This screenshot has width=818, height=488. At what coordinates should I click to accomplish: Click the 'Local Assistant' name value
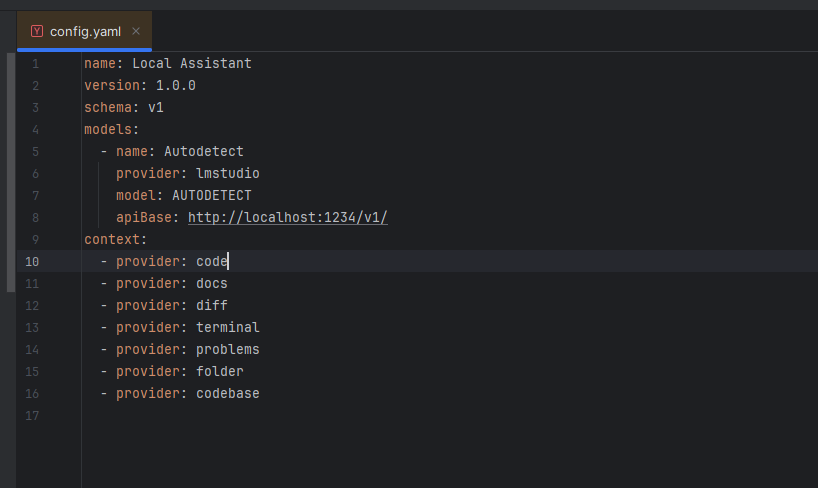191,63
